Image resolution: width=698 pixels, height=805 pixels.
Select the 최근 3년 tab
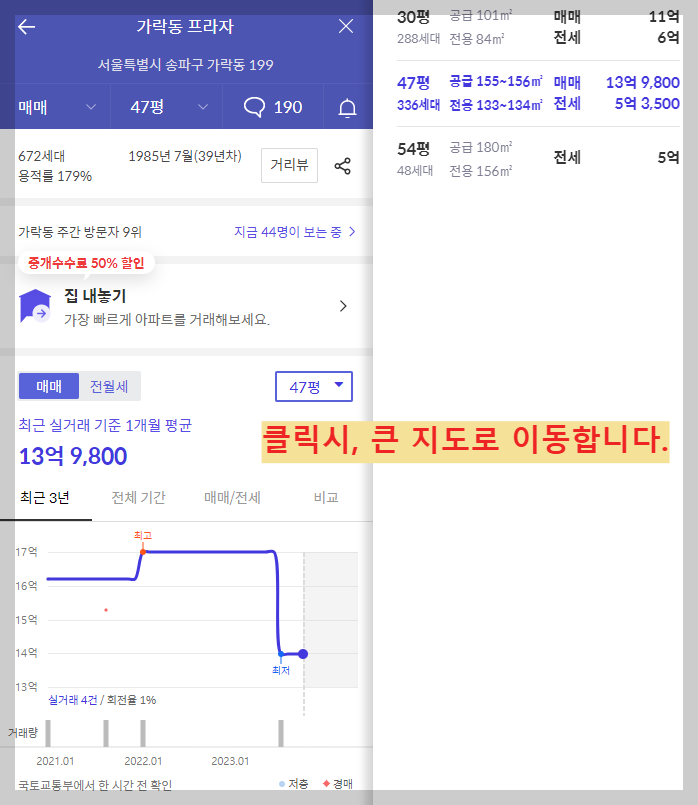click(x=45, y=497)
